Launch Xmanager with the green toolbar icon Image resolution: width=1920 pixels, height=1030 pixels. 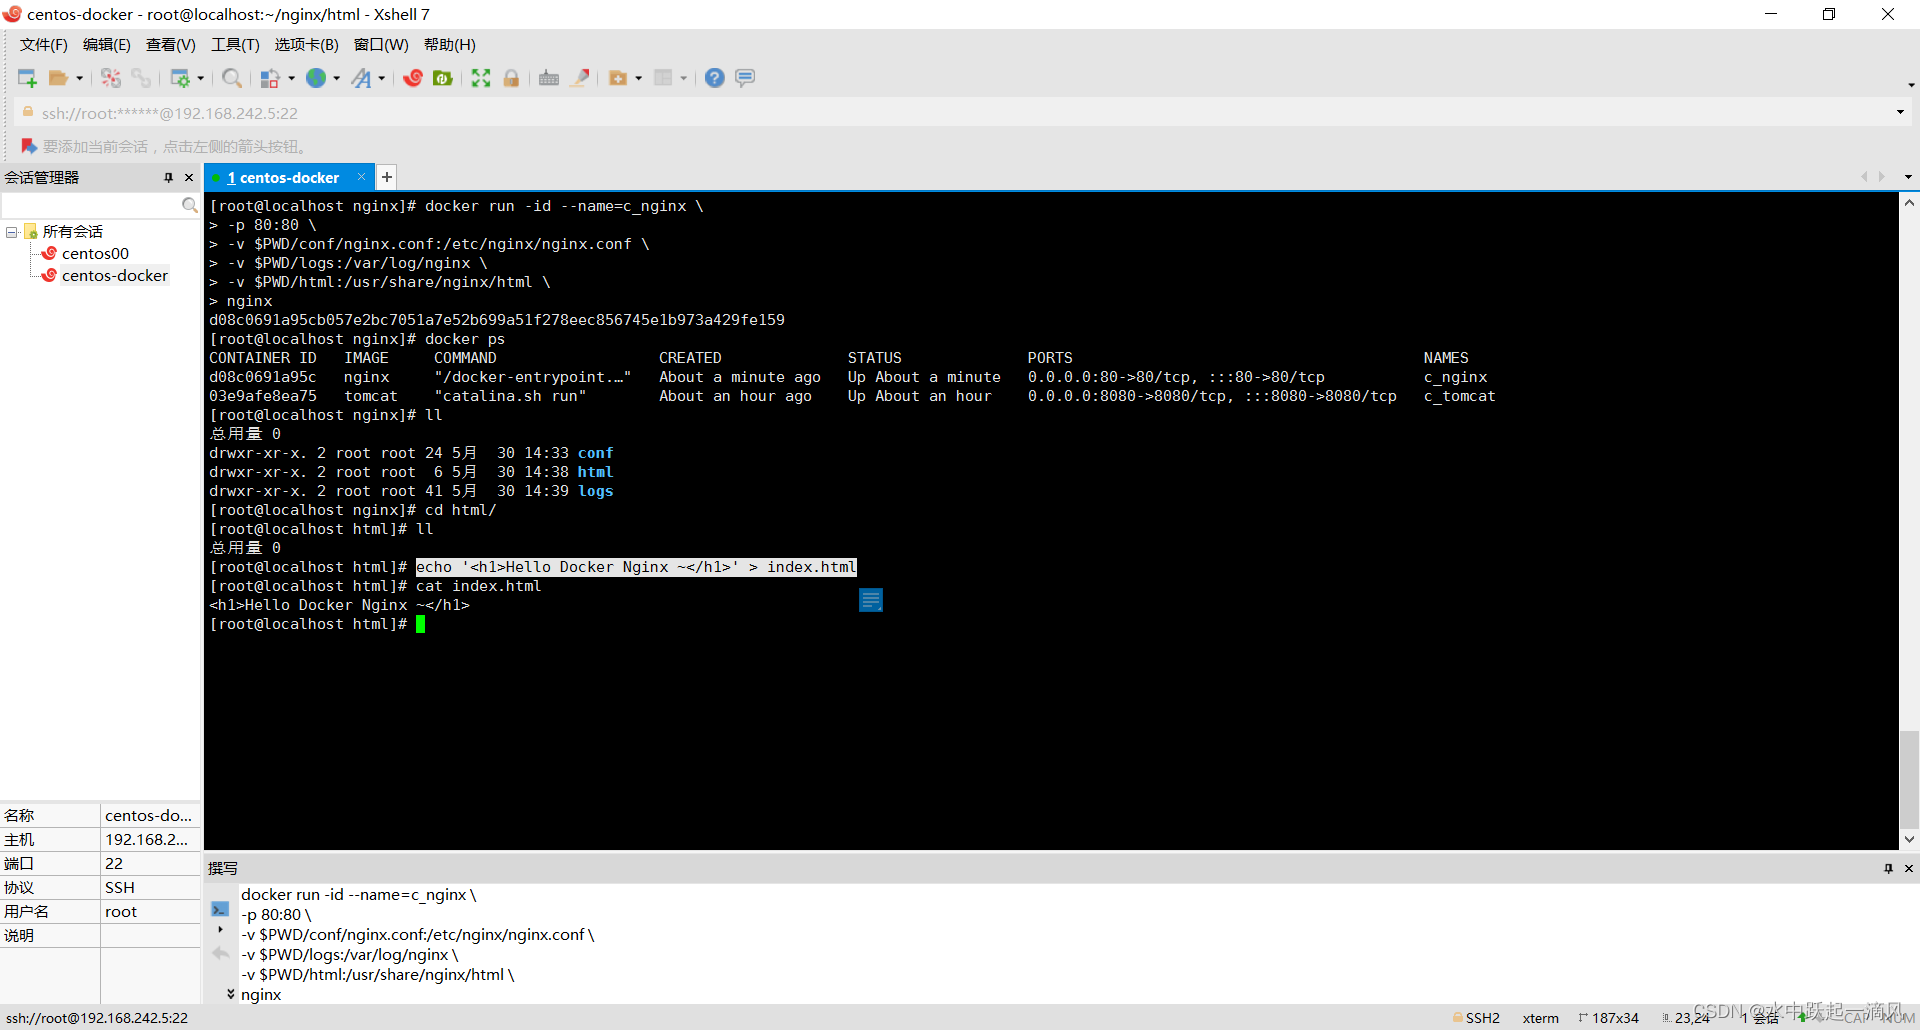click(x=443, y=78)
